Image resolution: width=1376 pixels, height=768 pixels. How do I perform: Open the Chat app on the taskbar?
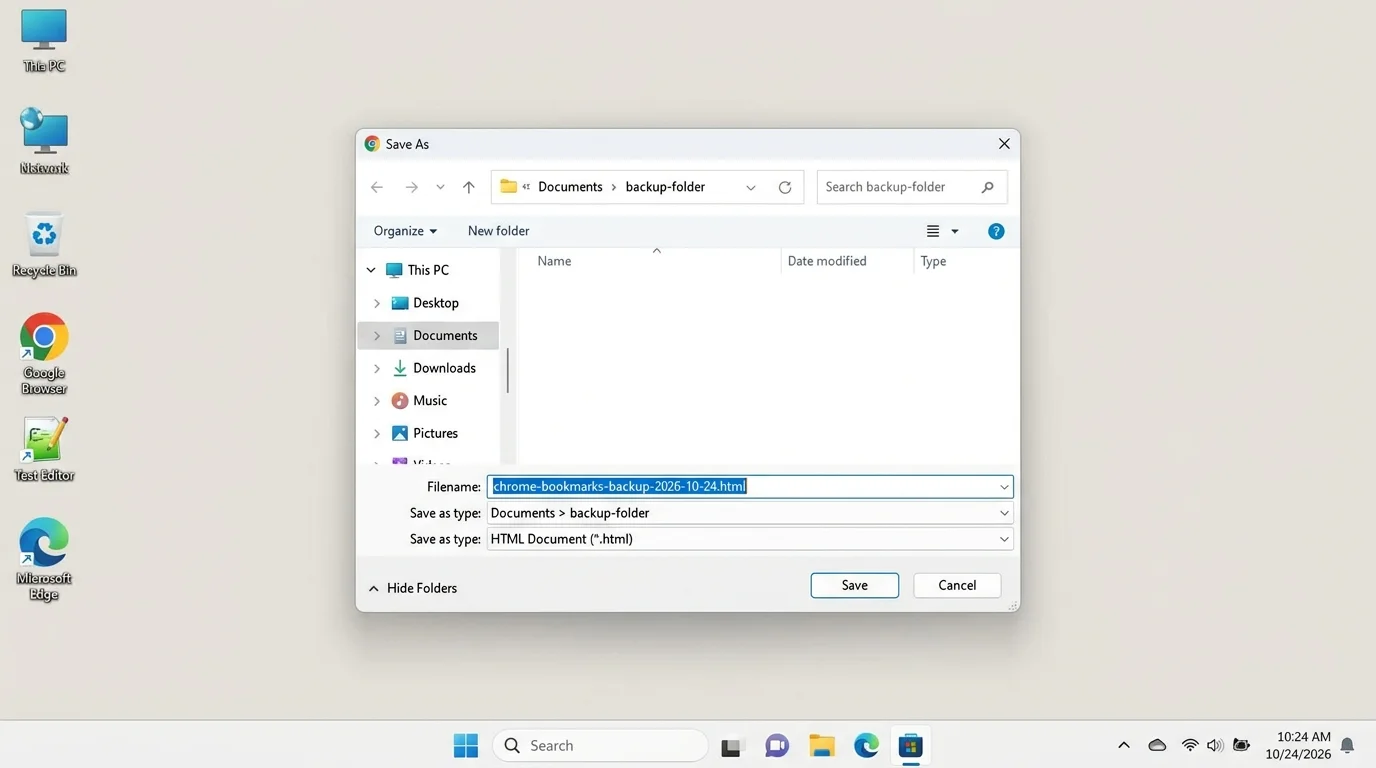coord(777,745)
